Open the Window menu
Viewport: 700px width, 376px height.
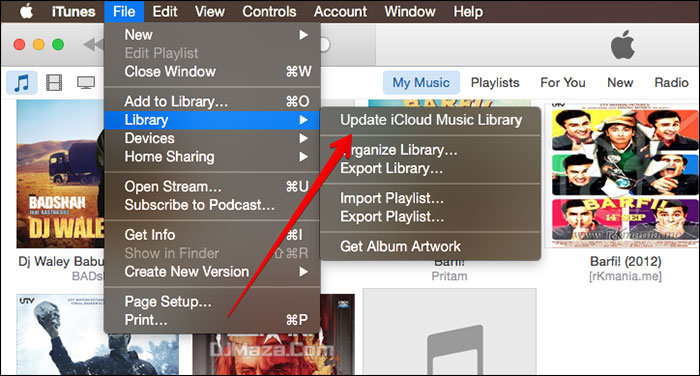point(410,11)
